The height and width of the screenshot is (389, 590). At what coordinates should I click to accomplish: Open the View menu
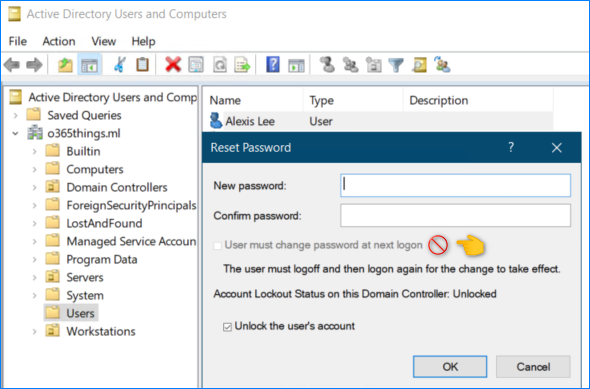(103, 41)
